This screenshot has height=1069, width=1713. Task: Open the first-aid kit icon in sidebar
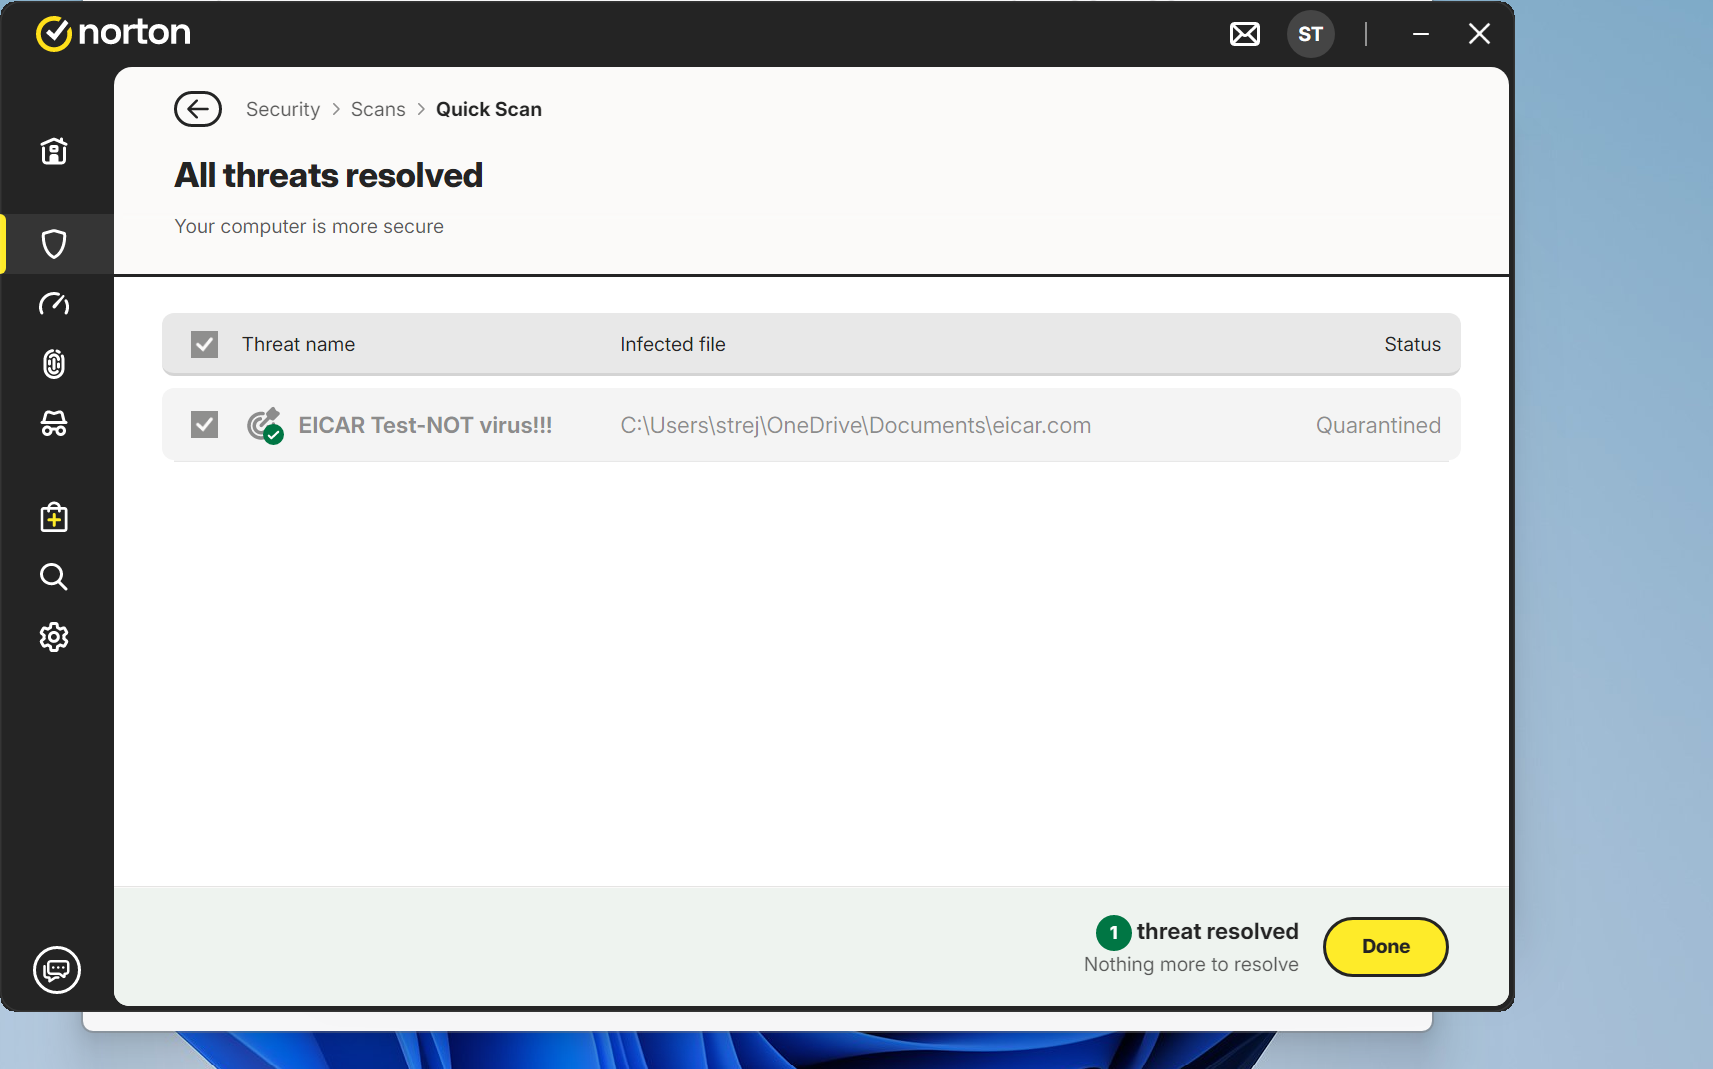tap(54, 517)
